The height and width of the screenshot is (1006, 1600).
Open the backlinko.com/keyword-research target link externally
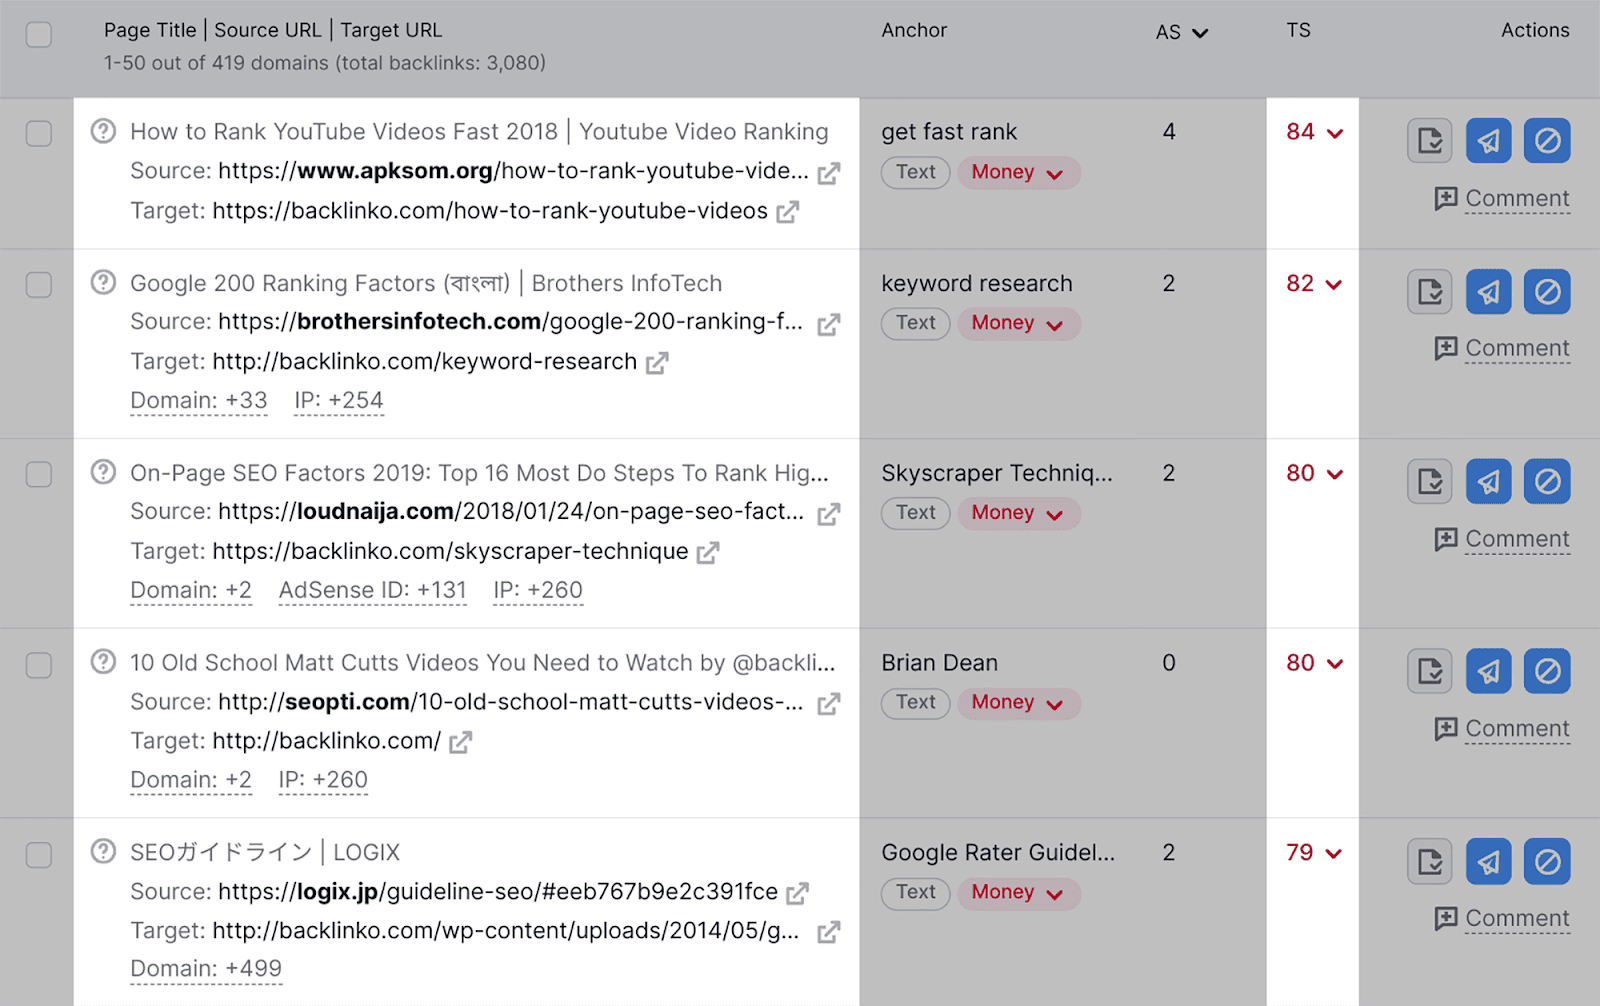[657, 363]
